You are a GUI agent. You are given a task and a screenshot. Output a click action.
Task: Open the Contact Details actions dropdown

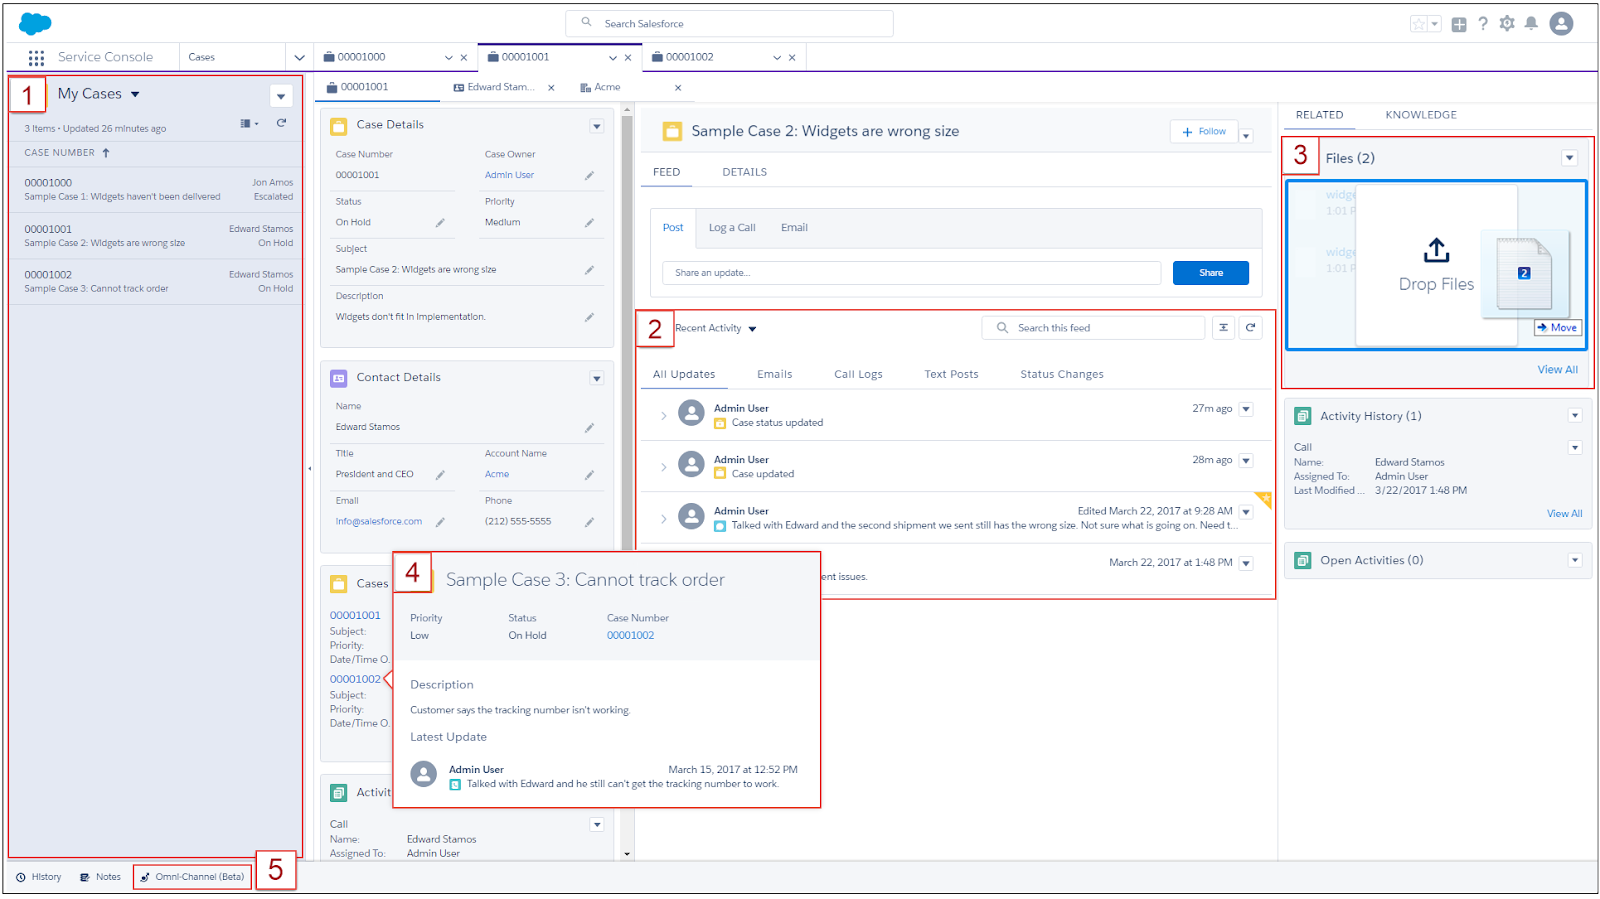click(597, 378)
